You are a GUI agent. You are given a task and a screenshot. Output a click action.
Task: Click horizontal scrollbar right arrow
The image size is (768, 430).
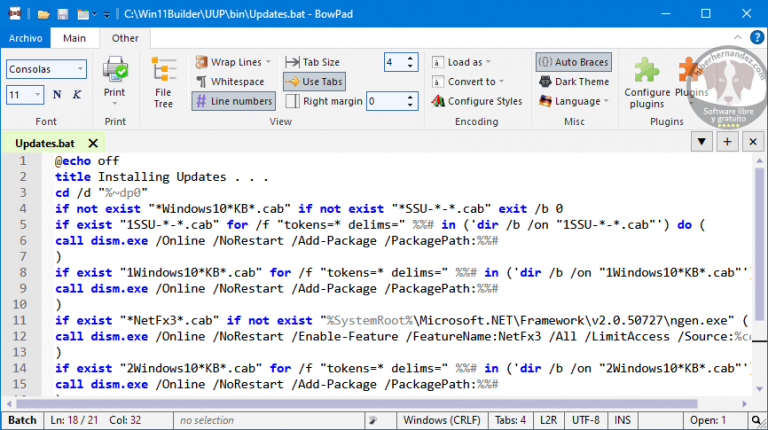[744, 404]
